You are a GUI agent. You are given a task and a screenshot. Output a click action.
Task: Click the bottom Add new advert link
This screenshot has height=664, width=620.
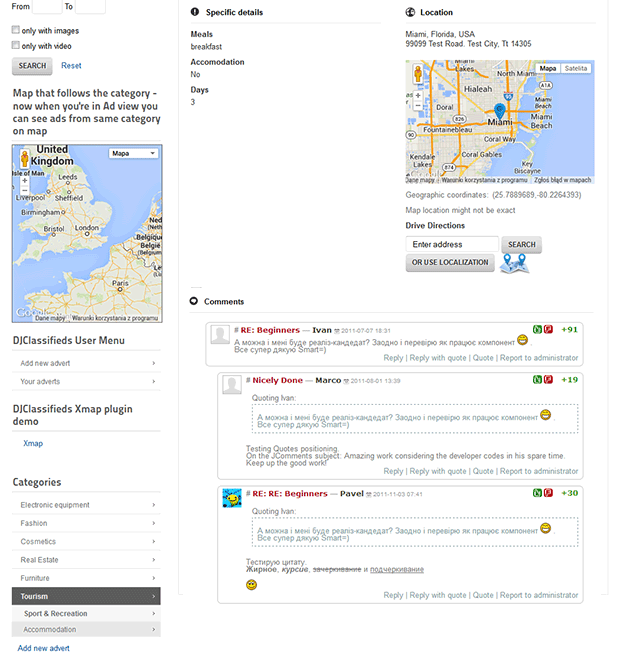[x=44, y=648]
